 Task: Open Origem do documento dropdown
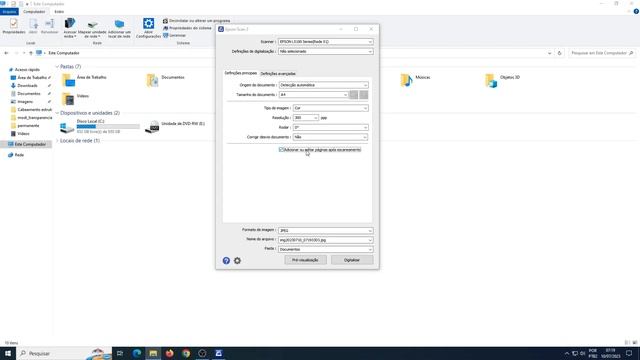pos(323,85)
